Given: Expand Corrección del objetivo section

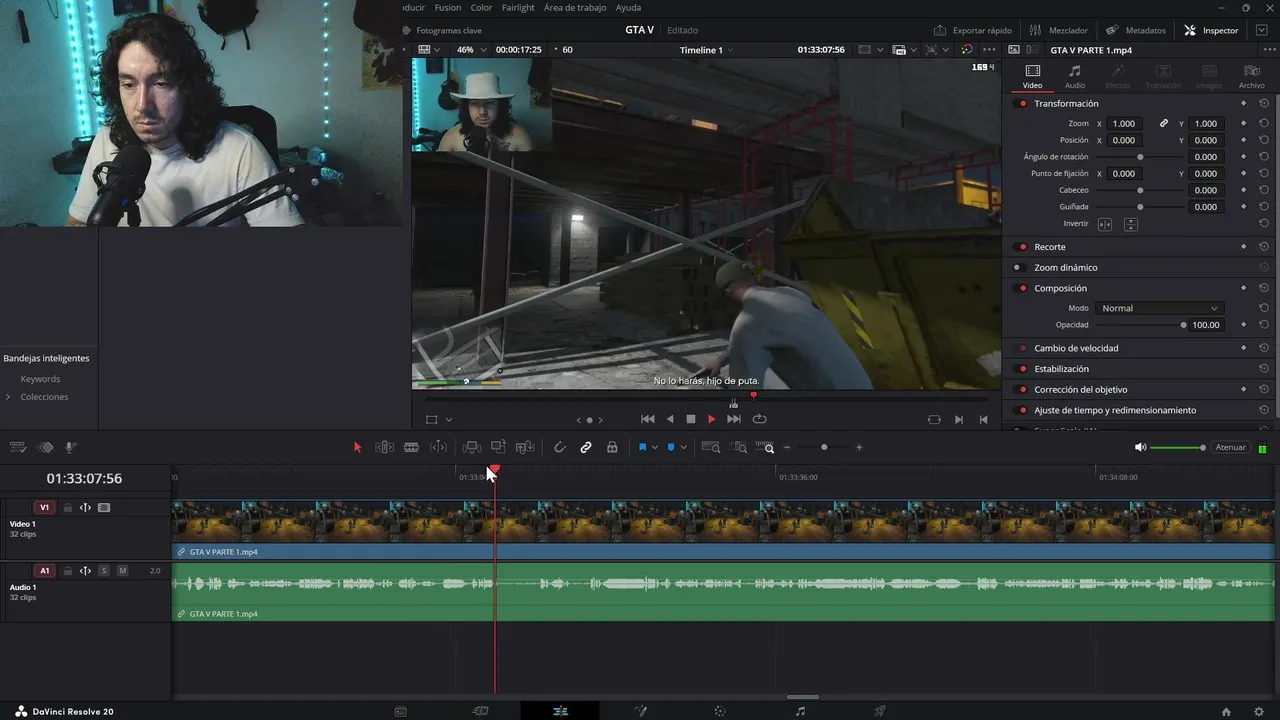Looking at the screenshot, I should pos(1080,390).
